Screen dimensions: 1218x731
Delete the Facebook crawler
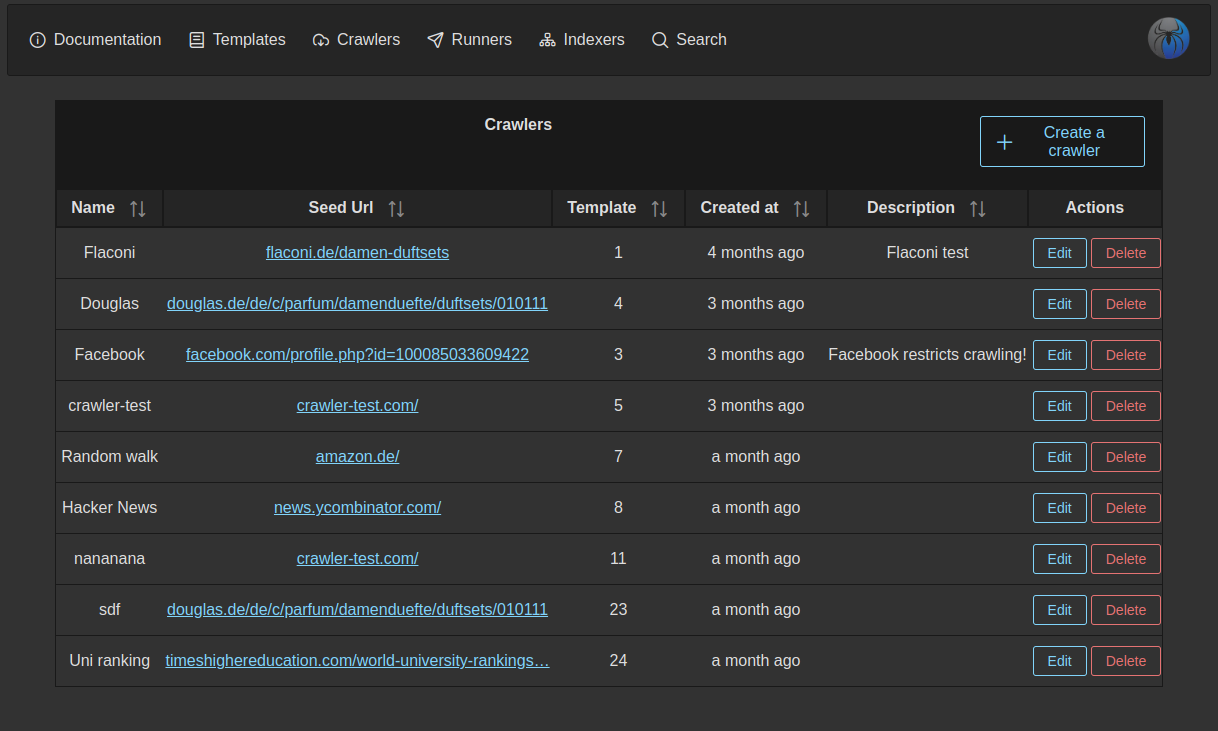(1126, 355)
